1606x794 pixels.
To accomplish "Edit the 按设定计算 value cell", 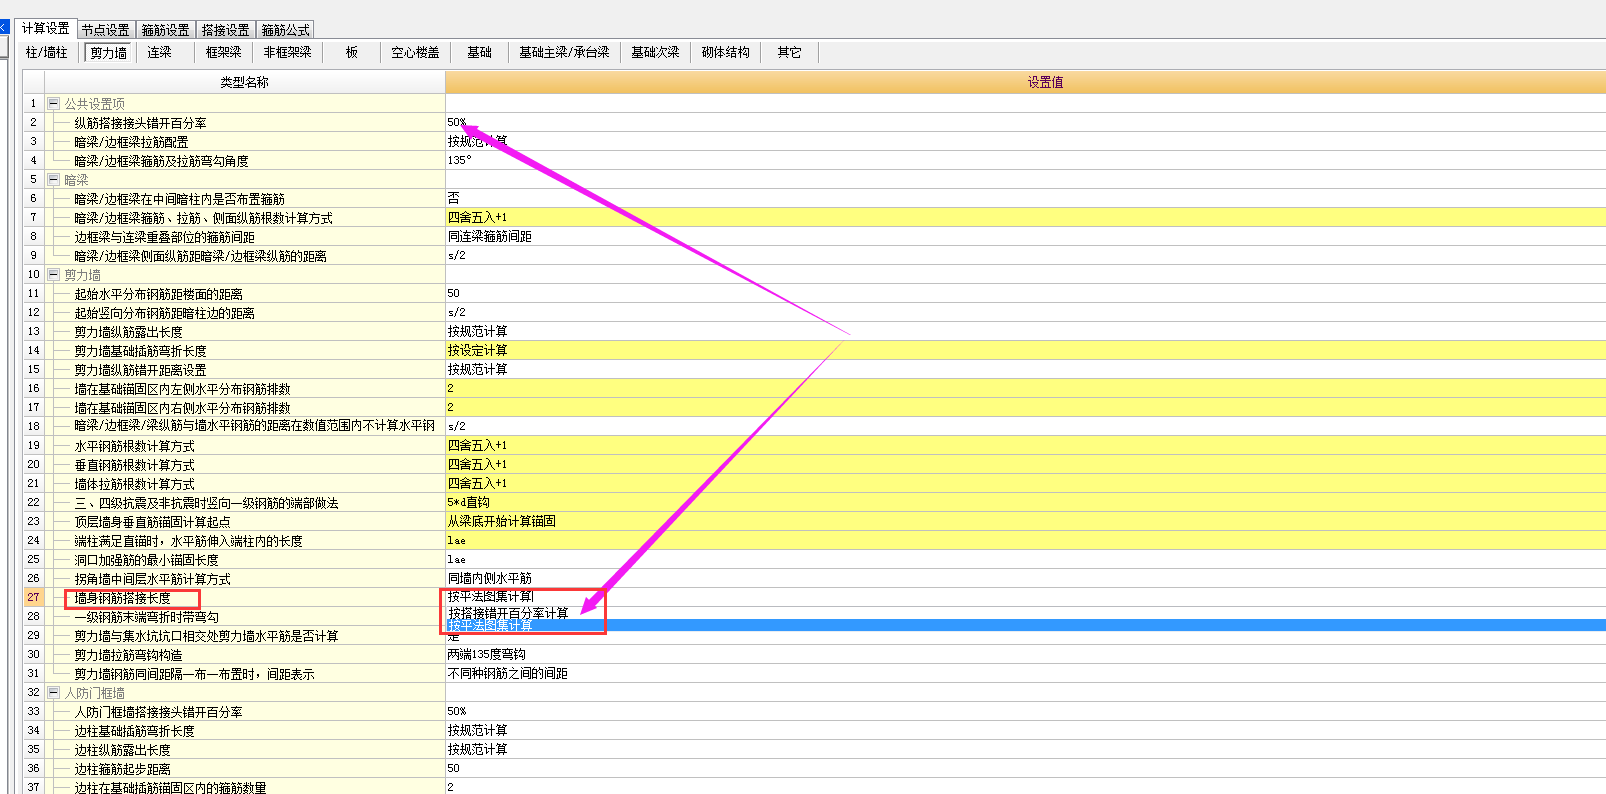I will tap(1025, 351).
